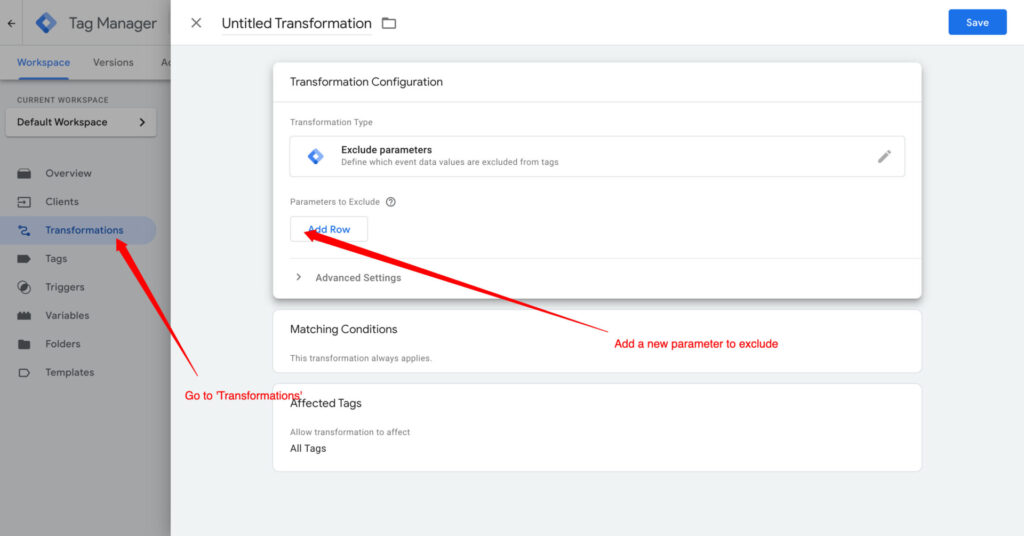The image size is (1024, 536).
Task: Click the All Tags value
Action: coord(308,449)
